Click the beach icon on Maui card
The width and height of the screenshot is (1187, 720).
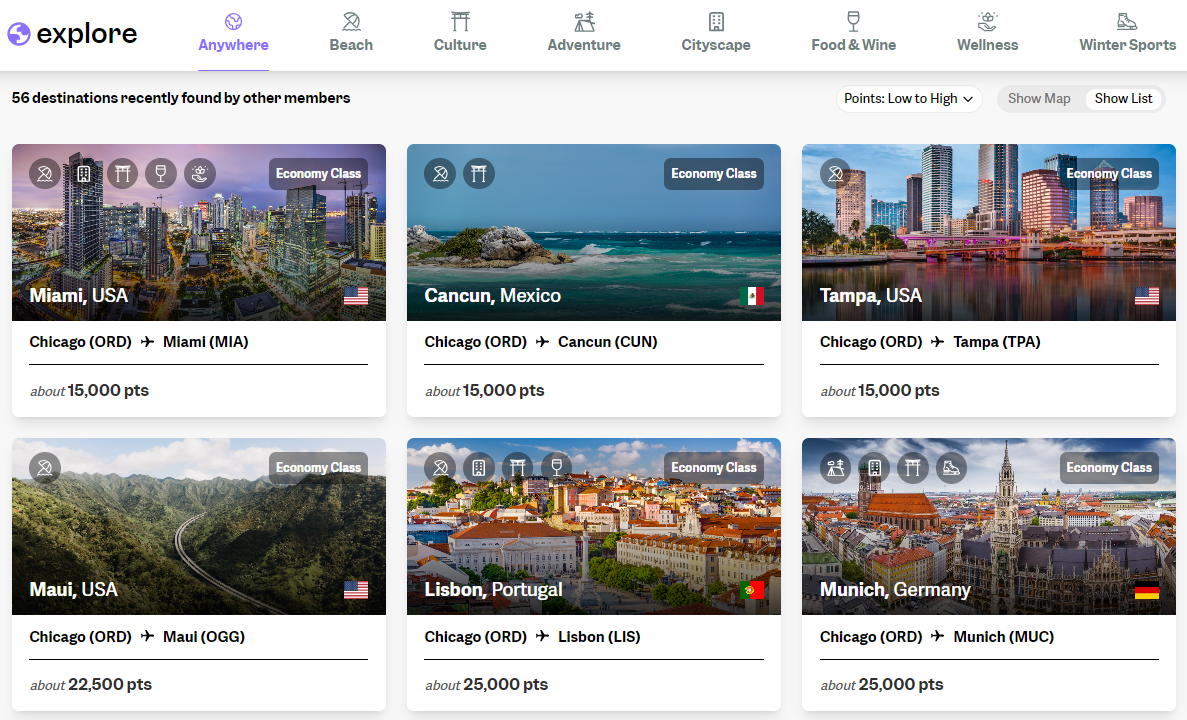[45, 468]
